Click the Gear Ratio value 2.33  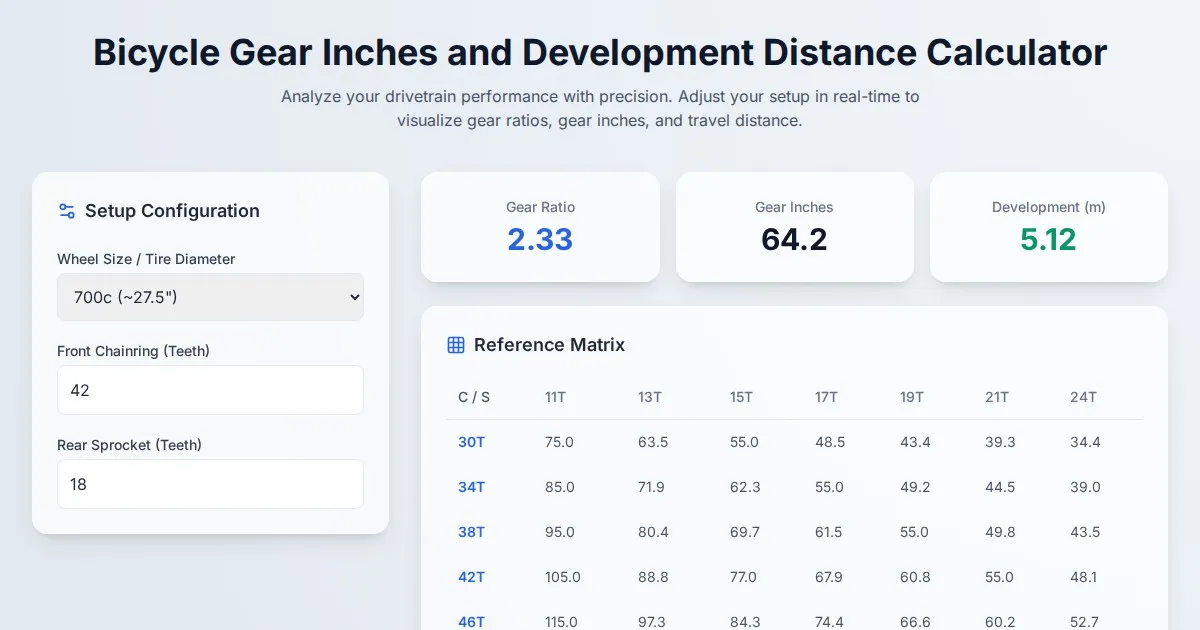pyautogui.click(x=540, y=240)
